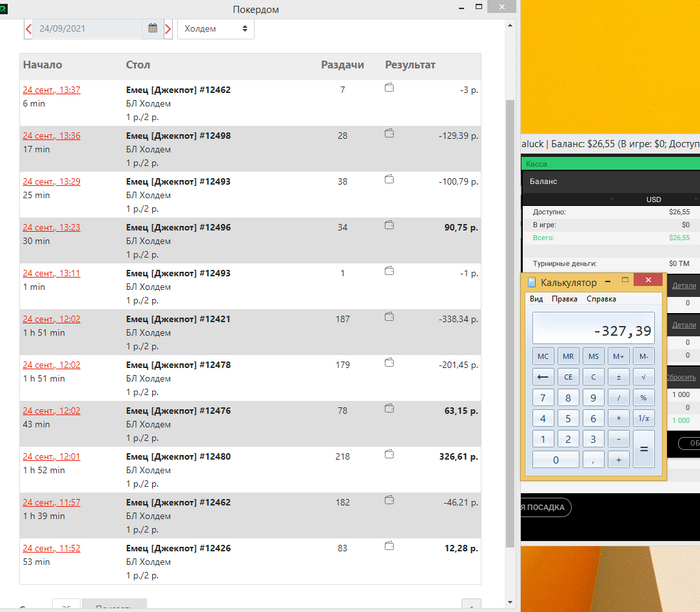
Task: Click the M+ memory add button
Action: pos(618,356)
